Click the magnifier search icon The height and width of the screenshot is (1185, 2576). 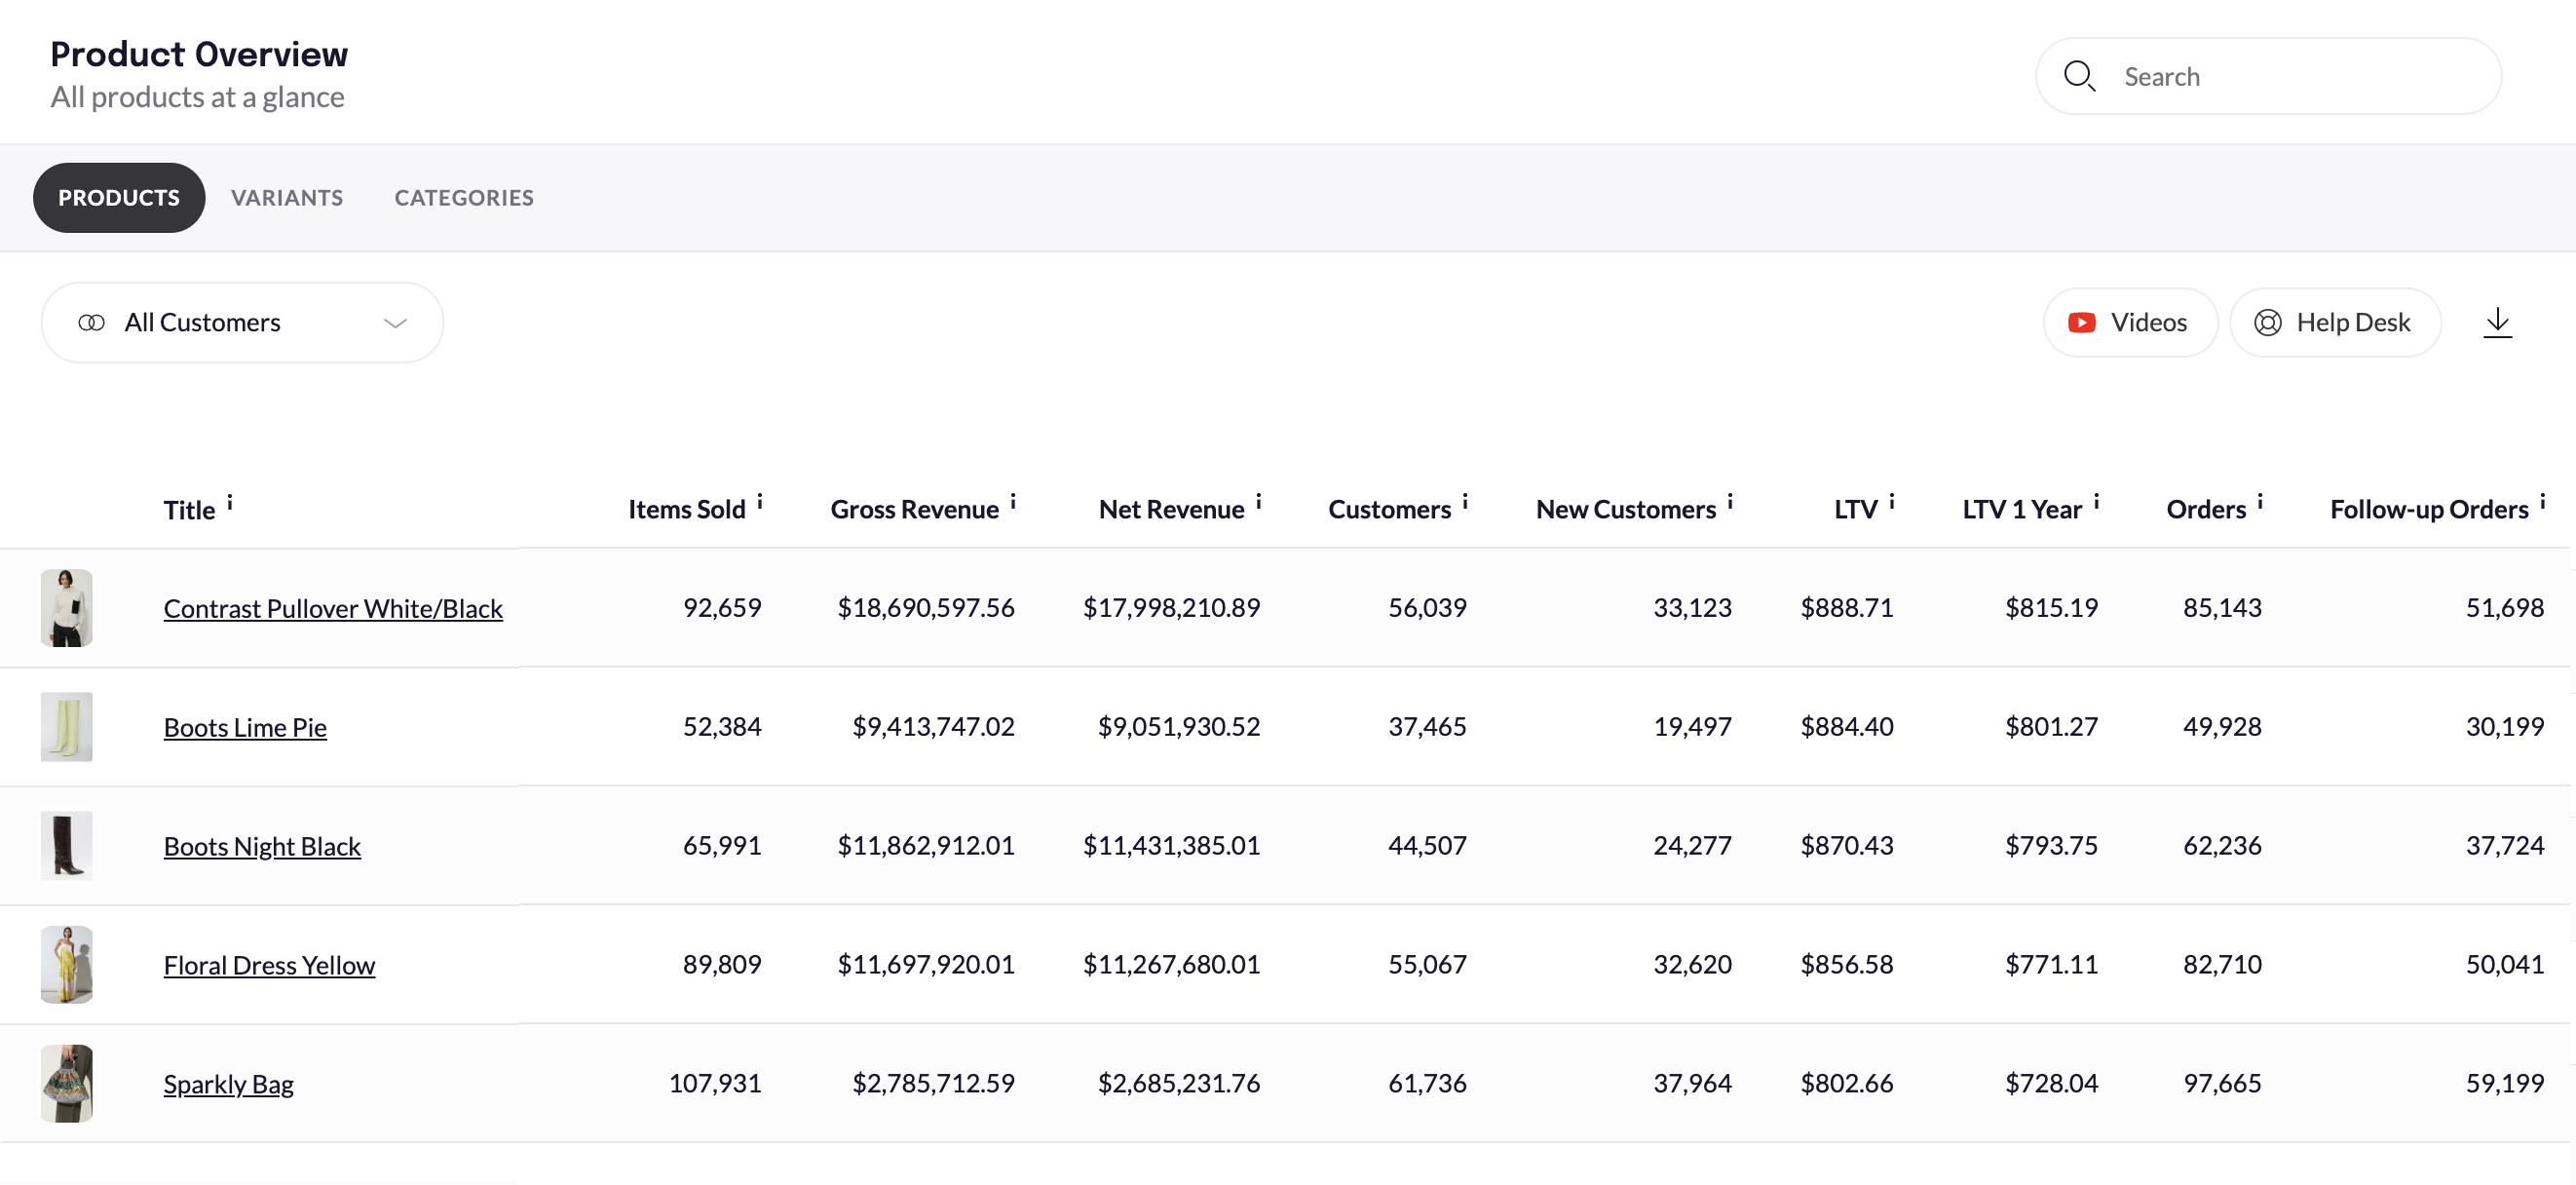pos(2079,76)
